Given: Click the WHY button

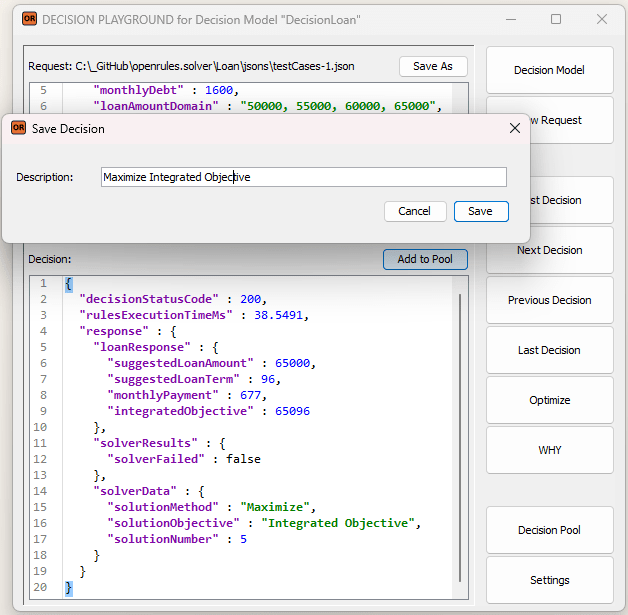Looking at the screenshot, I should [x=549, y=450].
